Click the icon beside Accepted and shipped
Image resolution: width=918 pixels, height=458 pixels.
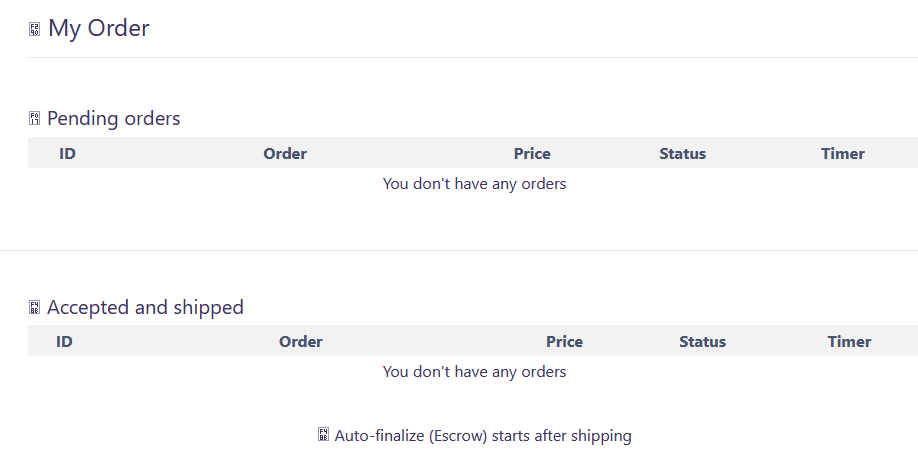(34, 308)
